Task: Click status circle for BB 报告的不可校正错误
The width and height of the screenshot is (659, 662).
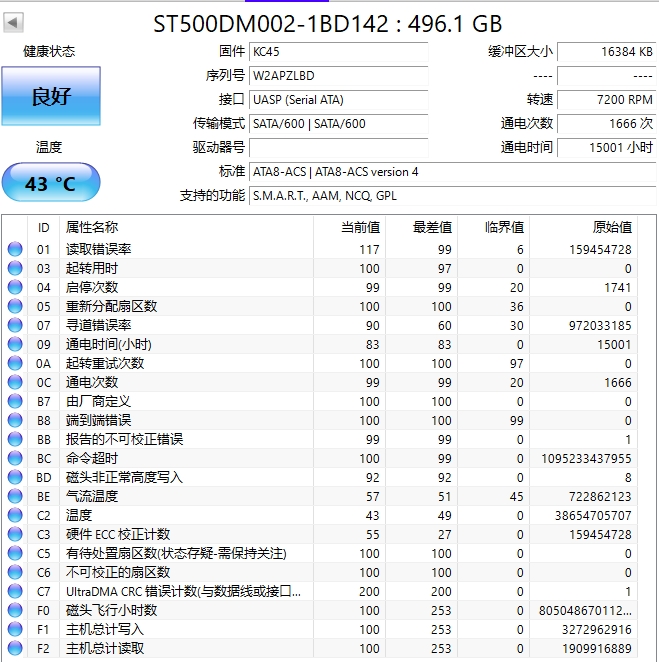Action: pyautogui.click(x=15, y=439)
